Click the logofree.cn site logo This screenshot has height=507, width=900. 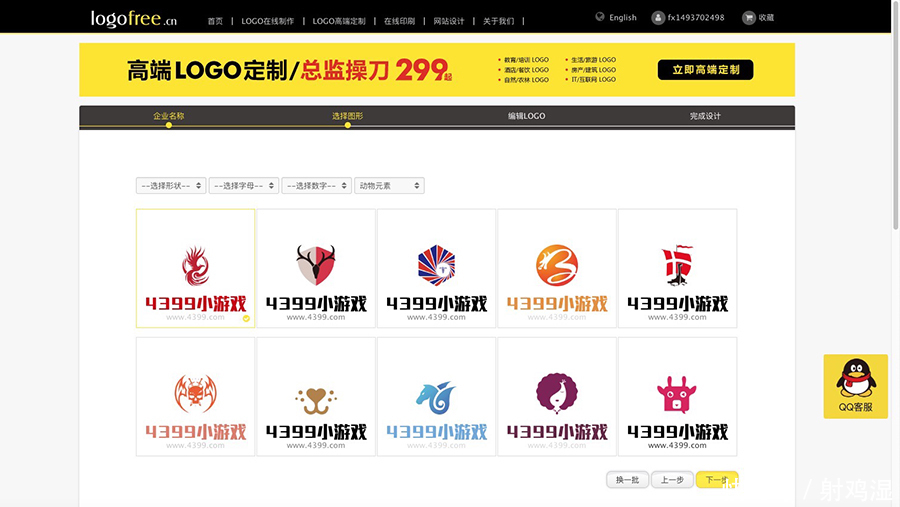(x=134, y=19)
